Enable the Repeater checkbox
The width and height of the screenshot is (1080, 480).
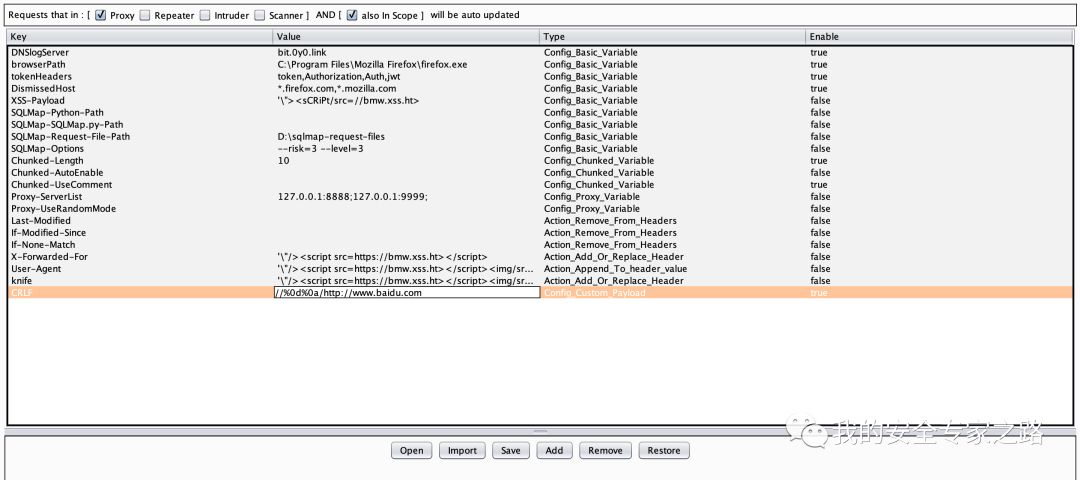click(x=145, y=15)
